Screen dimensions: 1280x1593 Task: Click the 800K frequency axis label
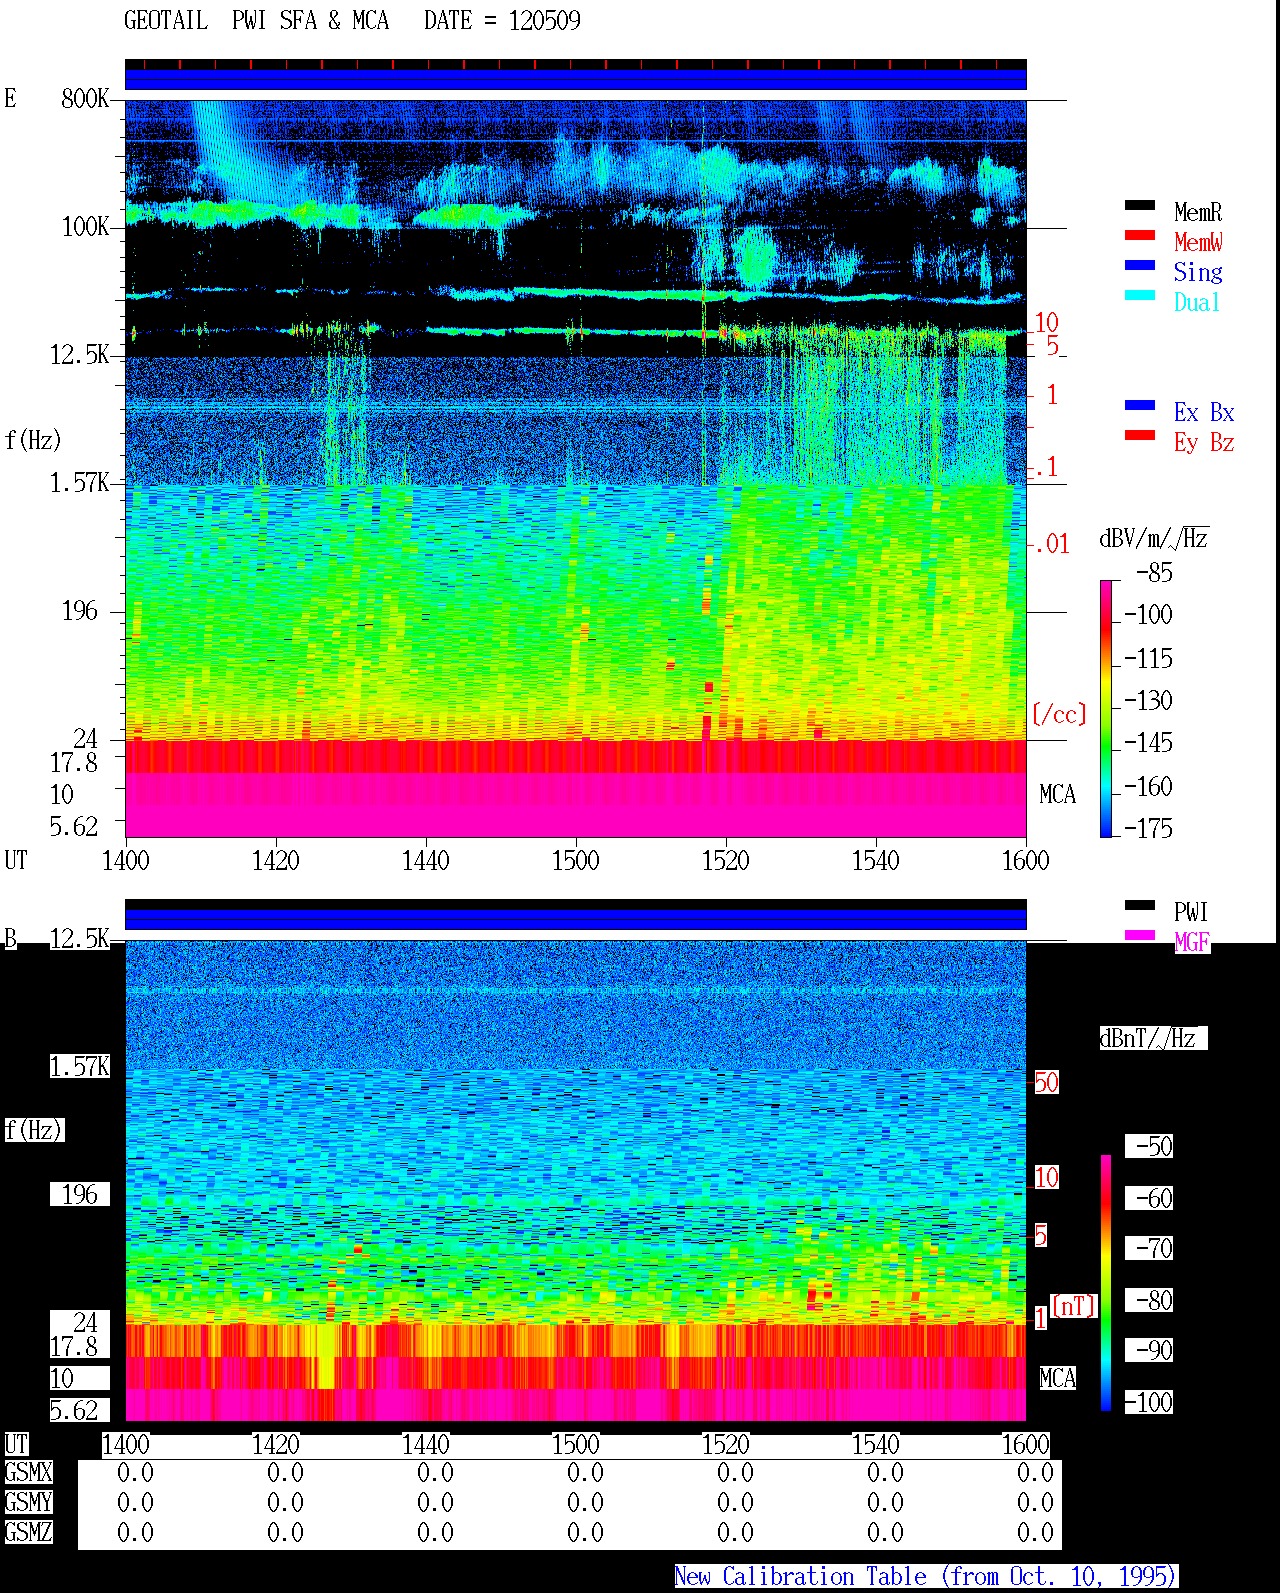point(85,99)
